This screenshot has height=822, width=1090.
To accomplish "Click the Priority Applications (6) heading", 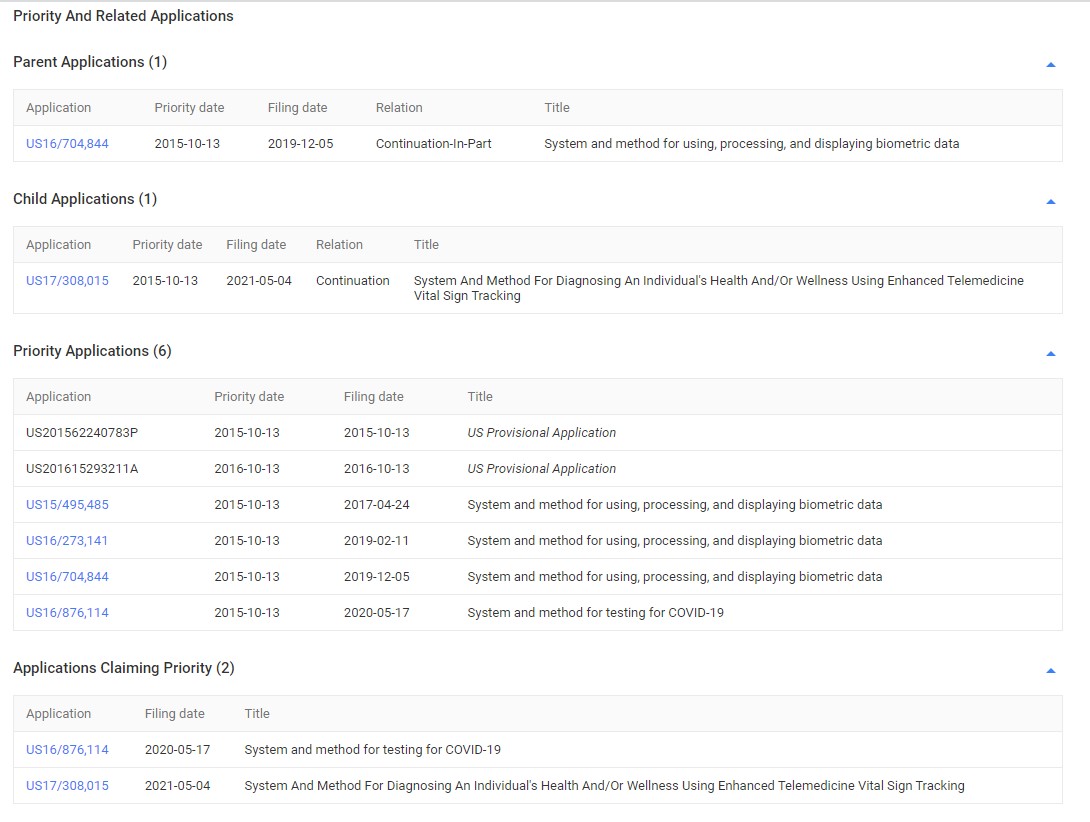I will [x=92, y=351].
